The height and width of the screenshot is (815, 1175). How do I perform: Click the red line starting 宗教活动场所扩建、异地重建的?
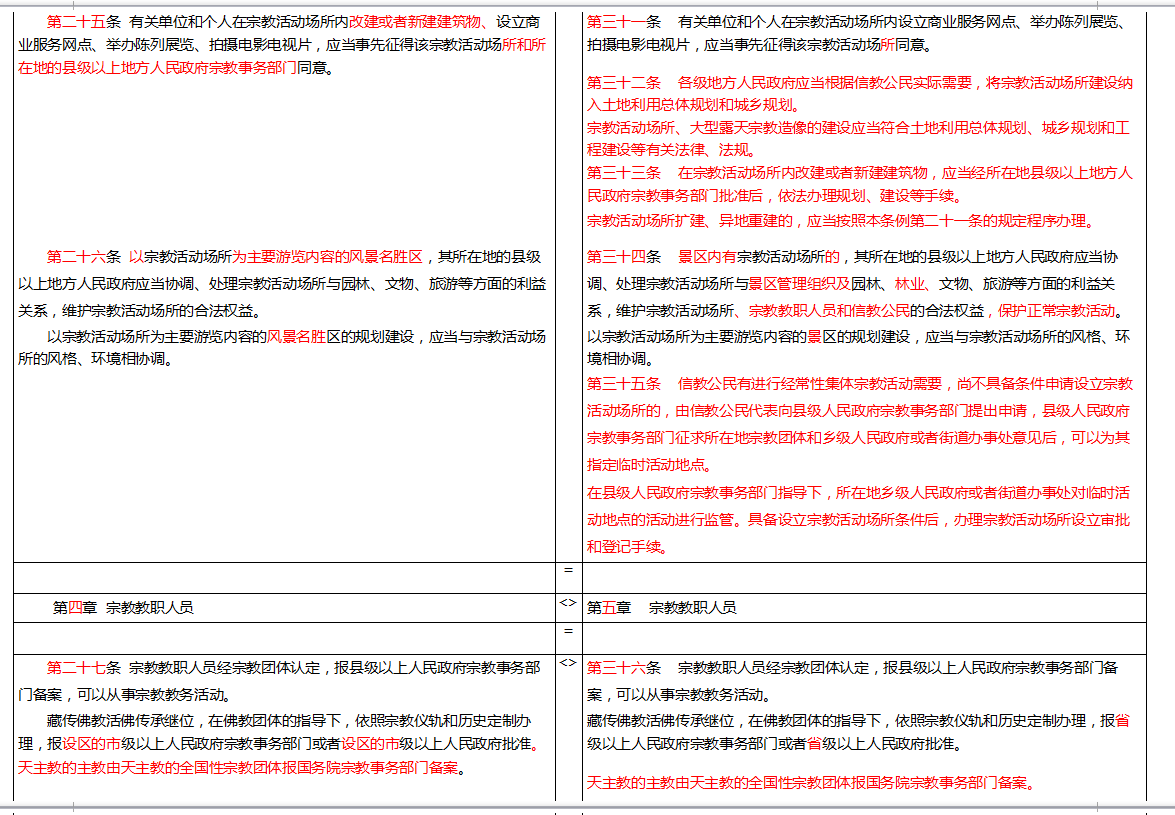pos(840,220)
